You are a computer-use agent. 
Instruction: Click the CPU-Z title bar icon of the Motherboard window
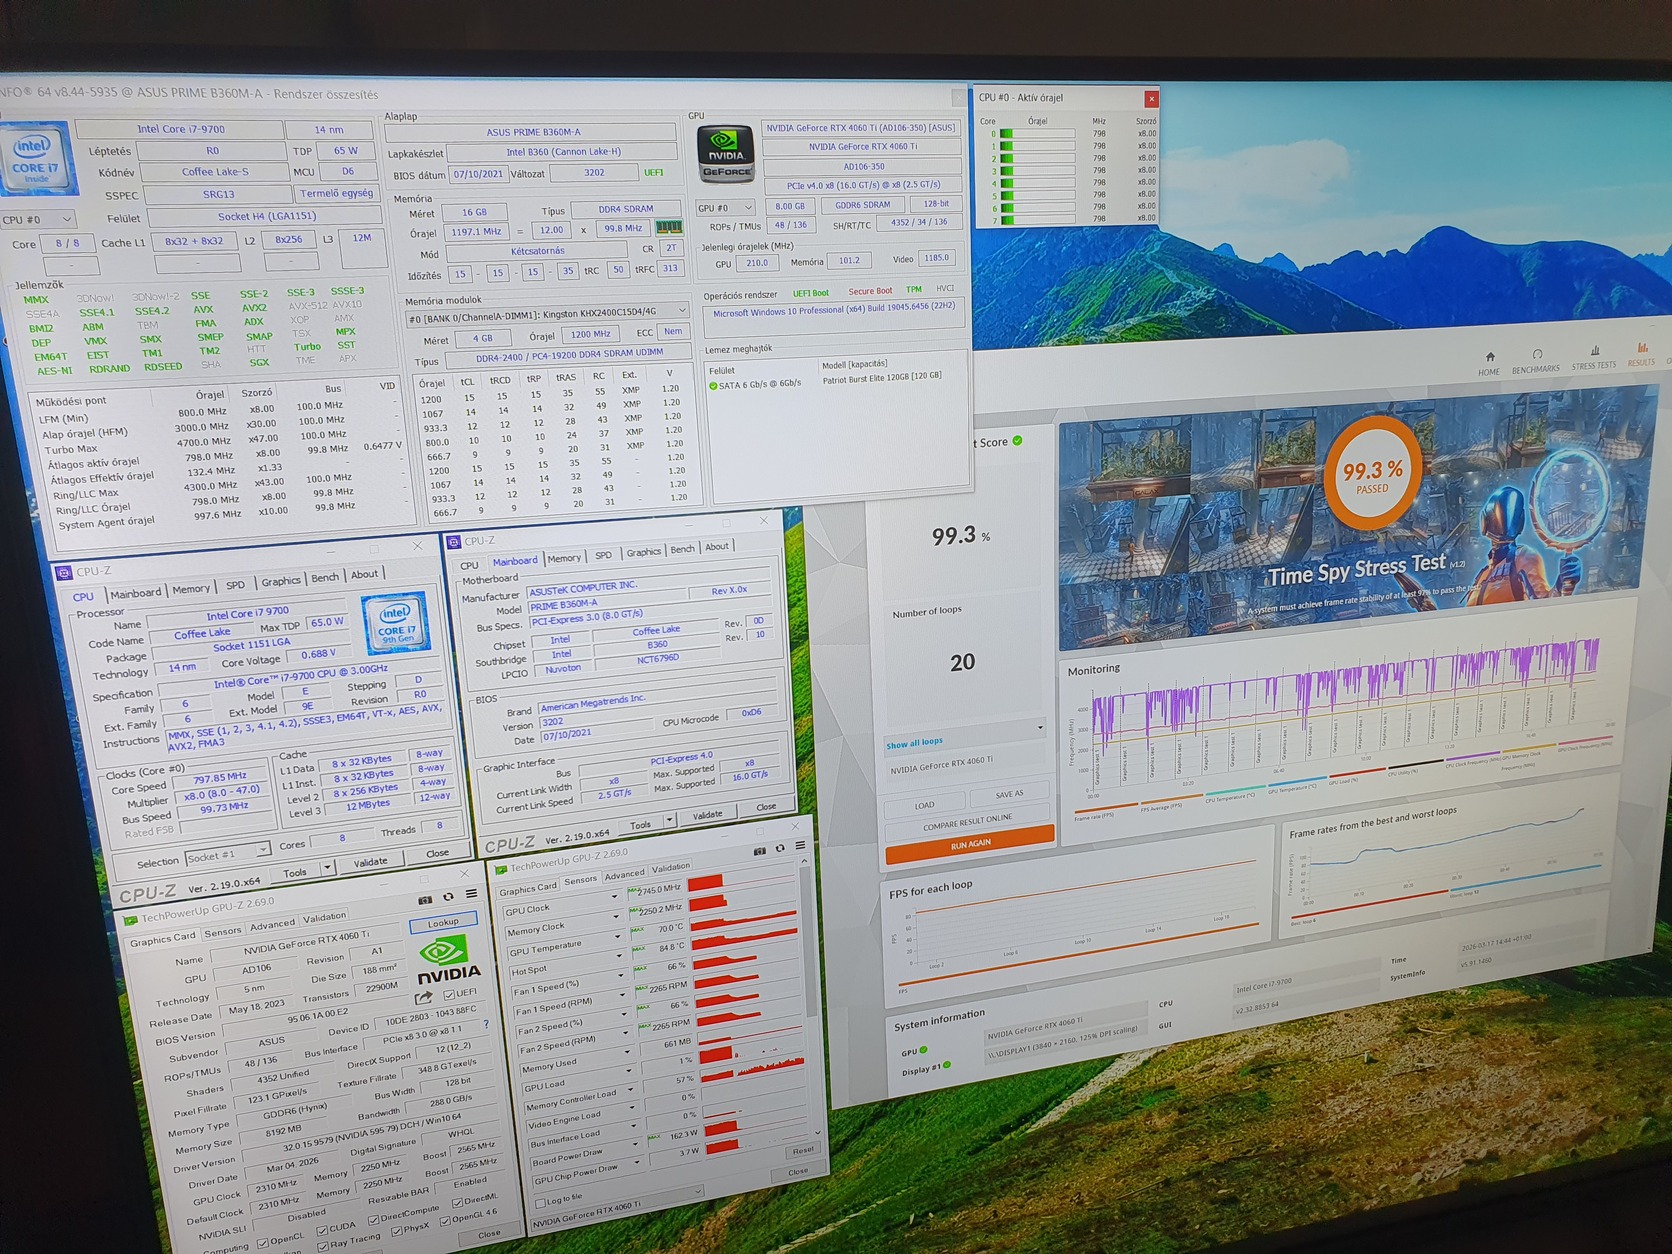(453, 542)
